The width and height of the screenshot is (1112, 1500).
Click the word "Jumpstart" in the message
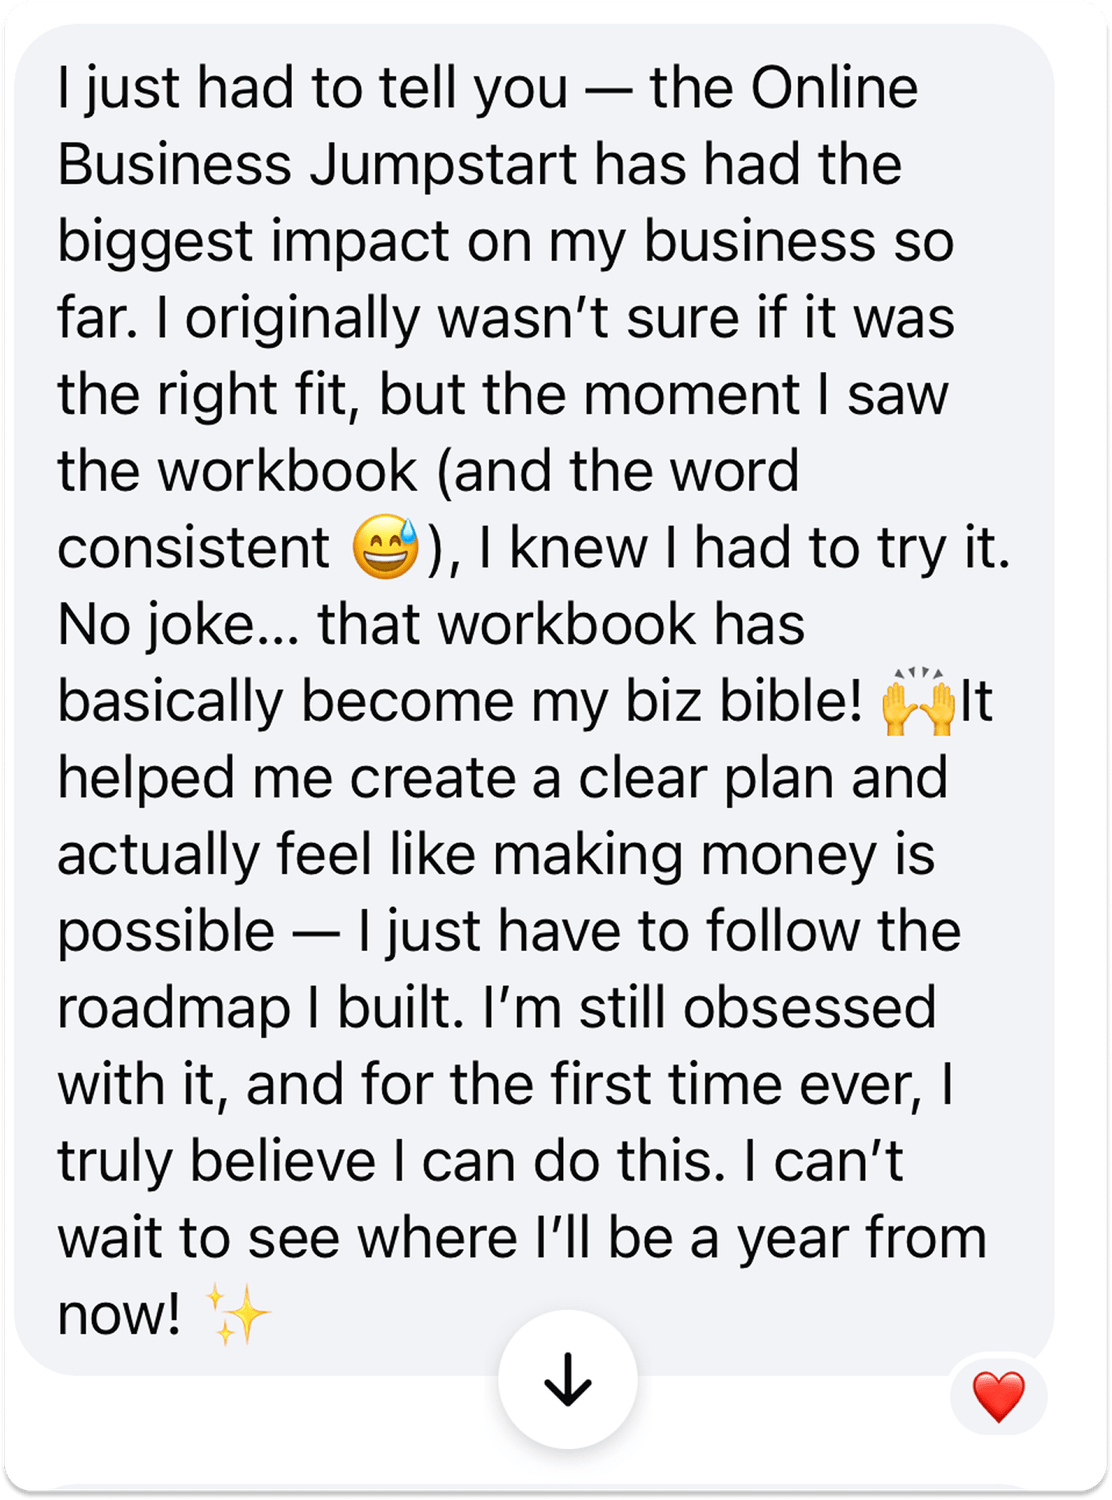click(443, 165)
